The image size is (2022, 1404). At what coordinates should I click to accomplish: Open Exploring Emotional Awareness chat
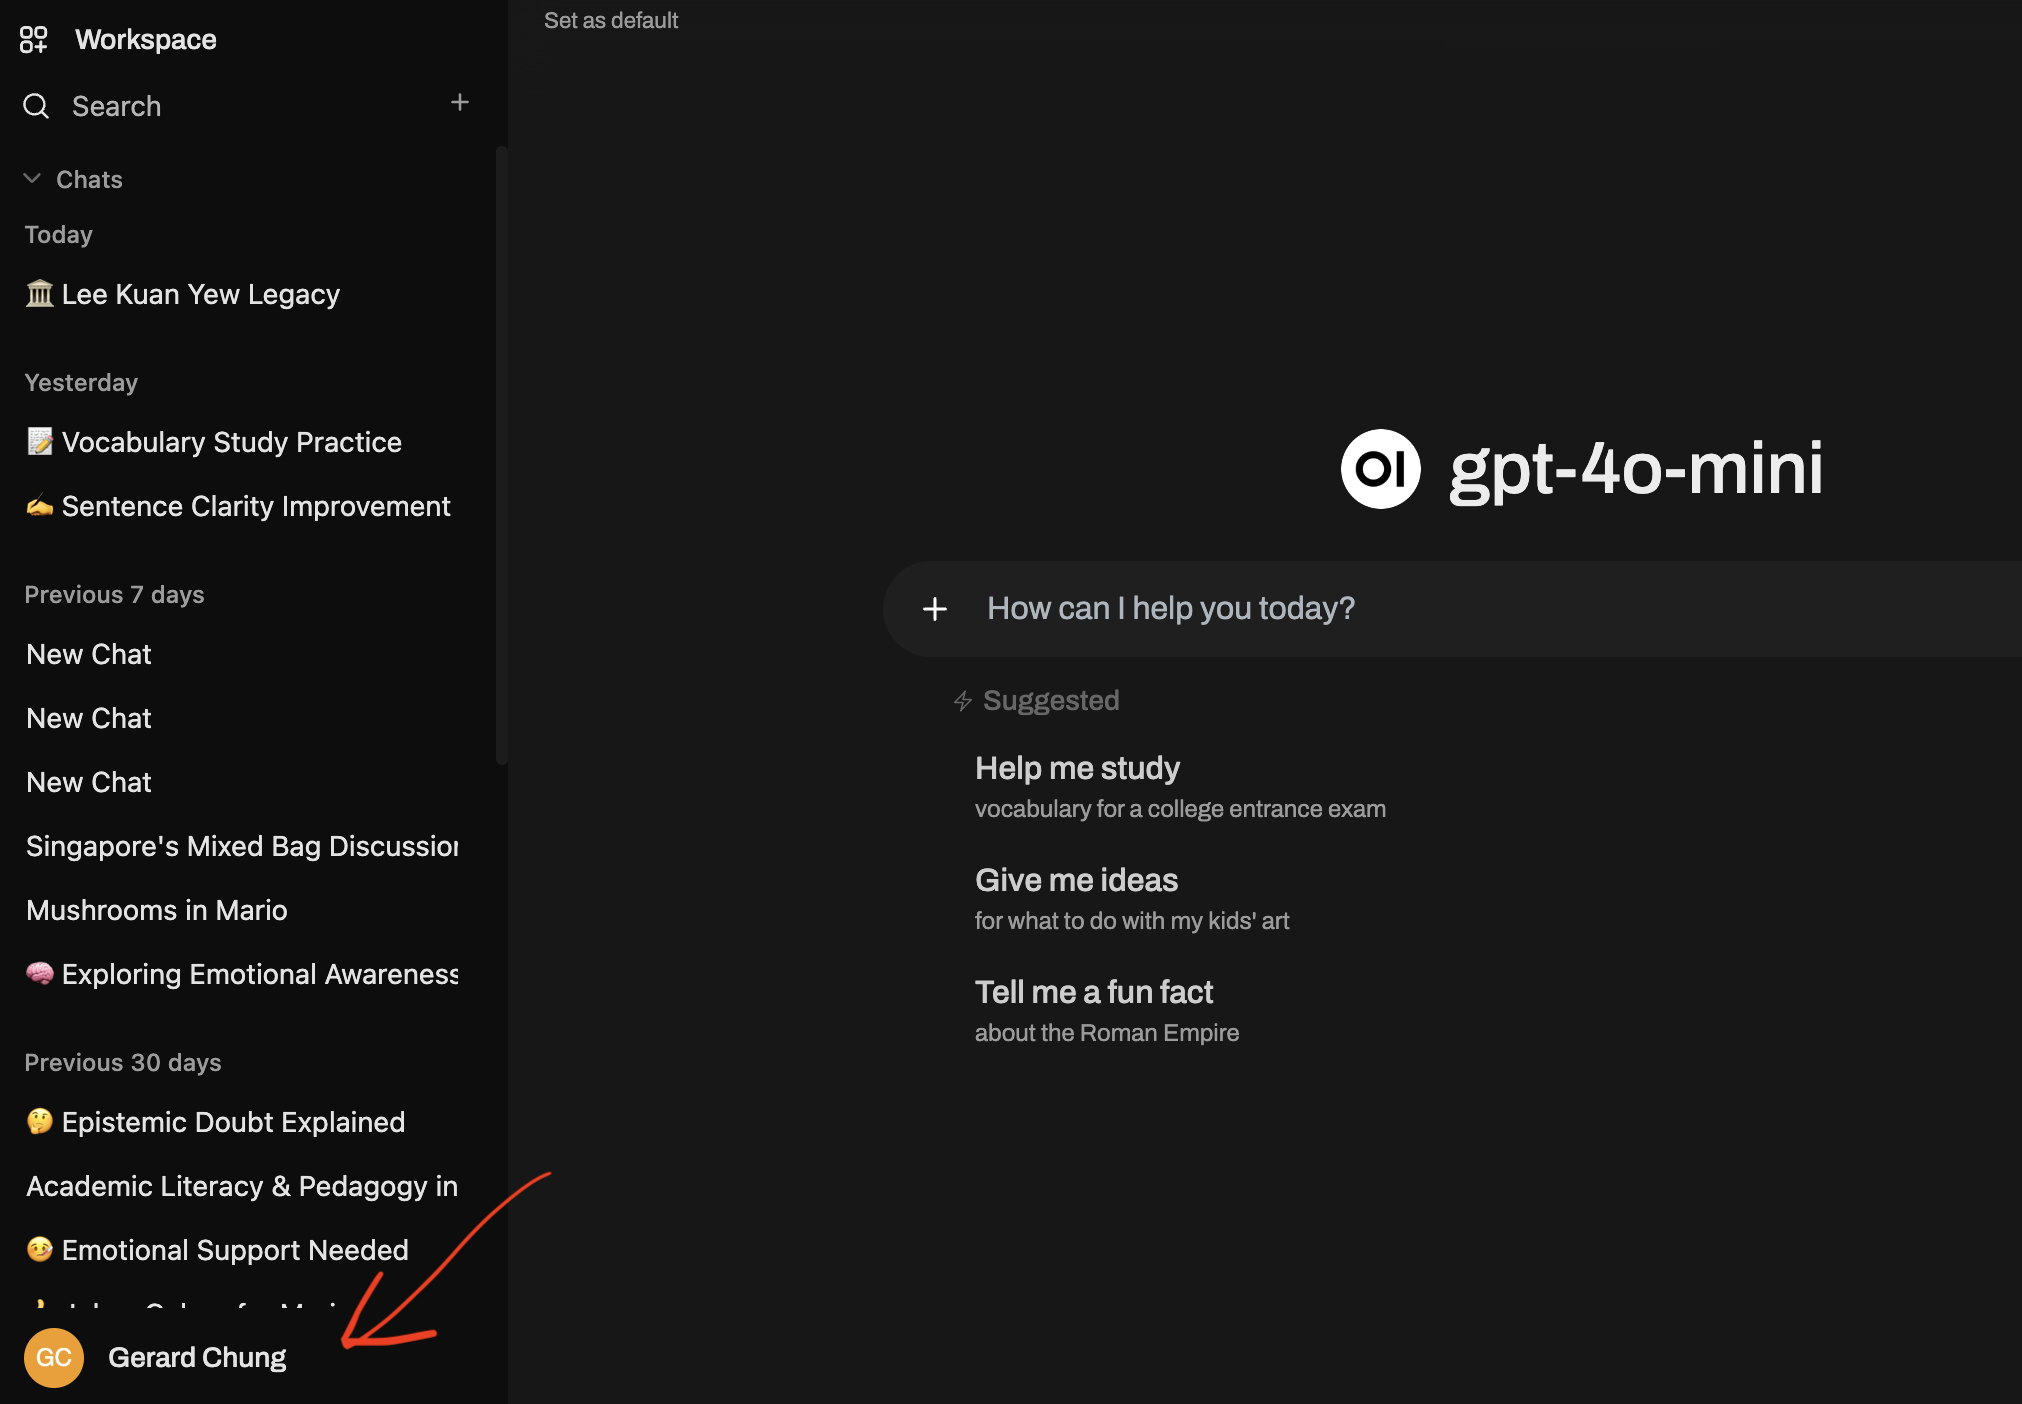coord(242,974)
